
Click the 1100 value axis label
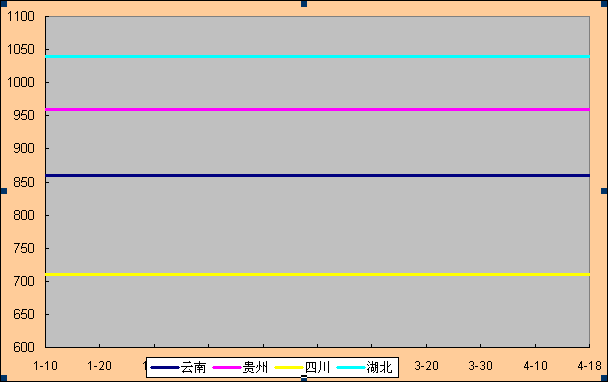21,16
